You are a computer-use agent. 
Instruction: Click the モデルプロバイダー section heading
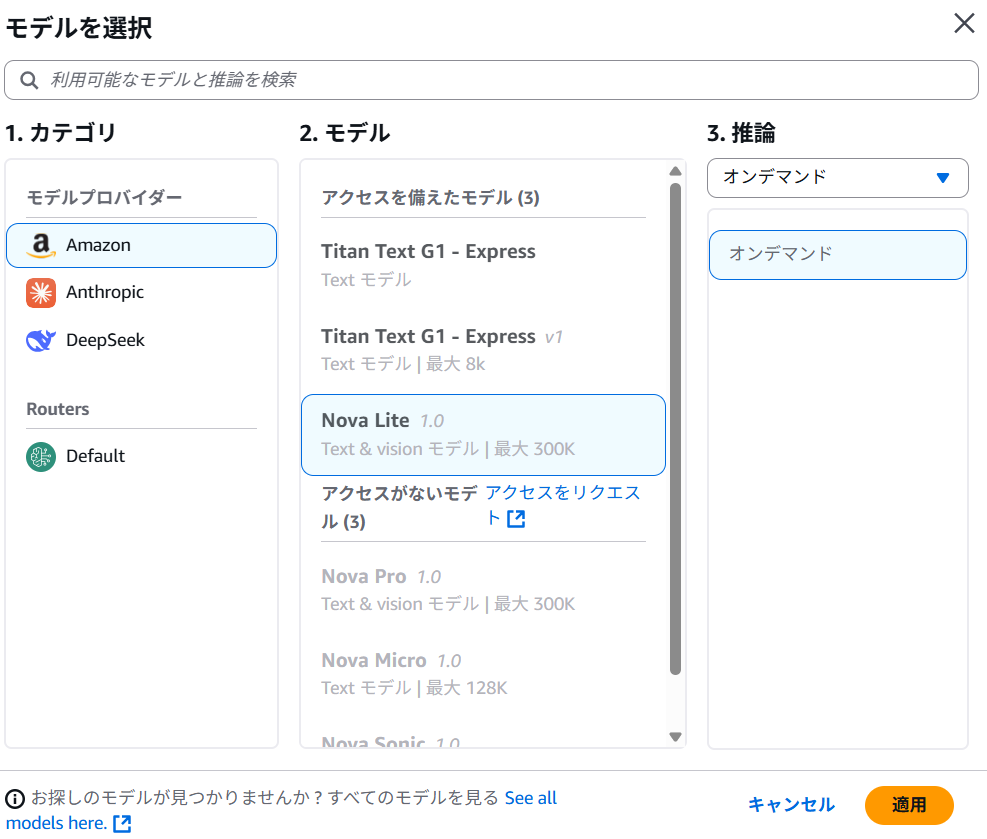pyautogui.click(x=104, y=198)
